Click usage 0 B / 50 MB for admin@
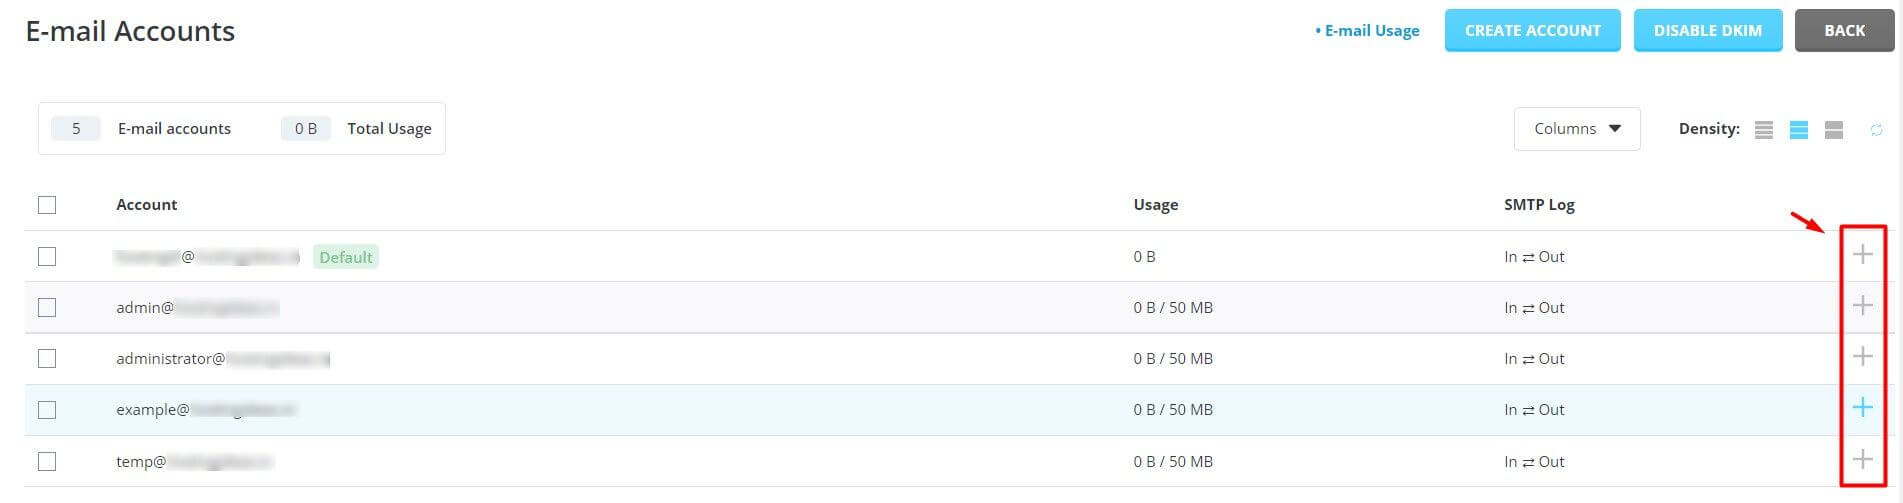The width and height of the screenshot is (1903, 503). click(x=1173, y=308)
